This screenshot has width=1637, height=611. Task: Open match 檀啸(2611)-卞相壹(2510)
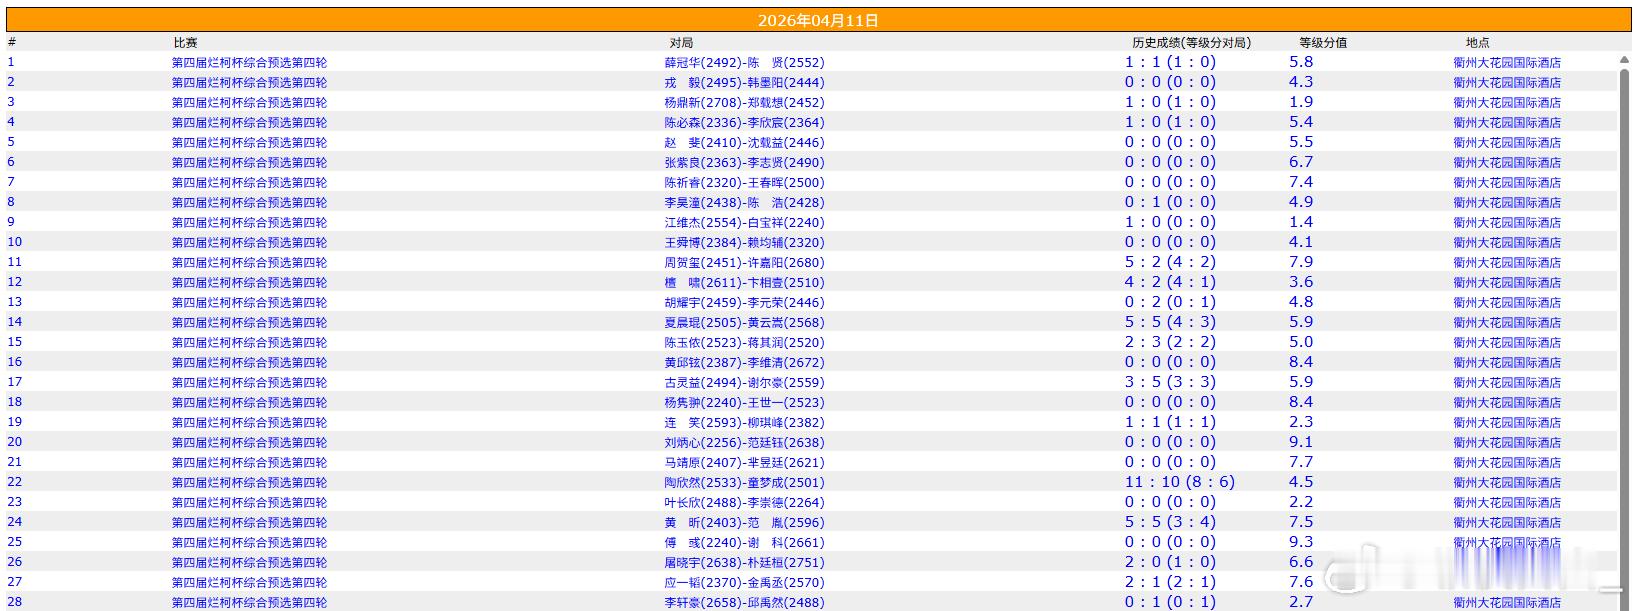click(x=744, y=282)
